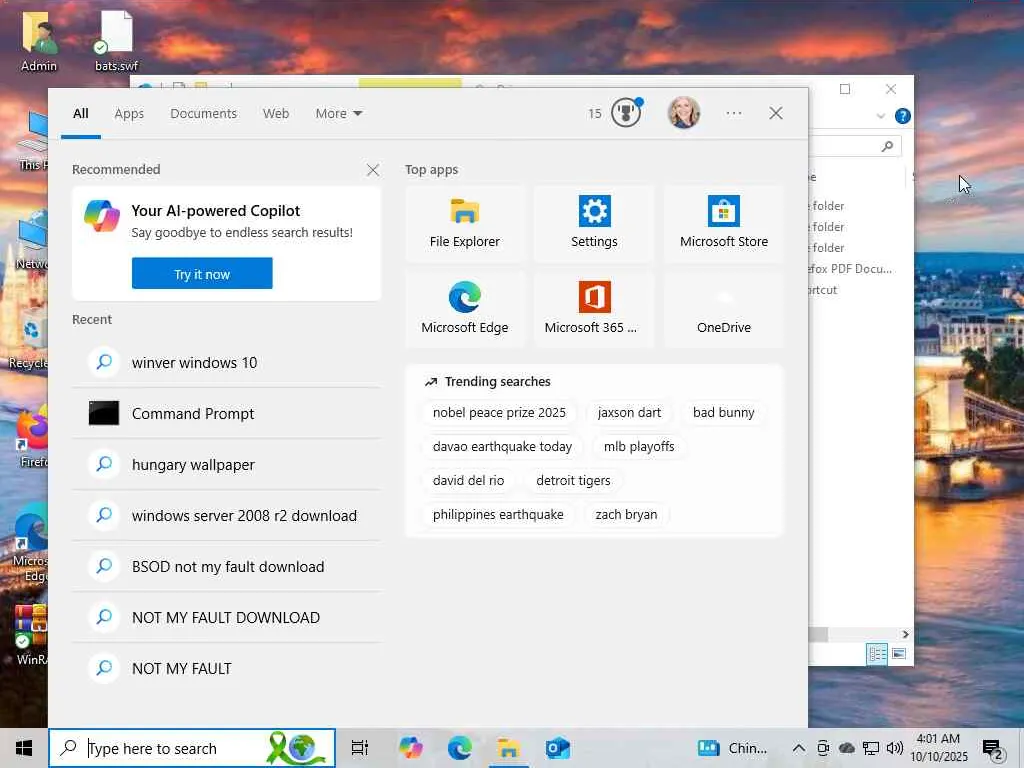
Task: Switch to the Apps tab
Action: tap(129, 113)
